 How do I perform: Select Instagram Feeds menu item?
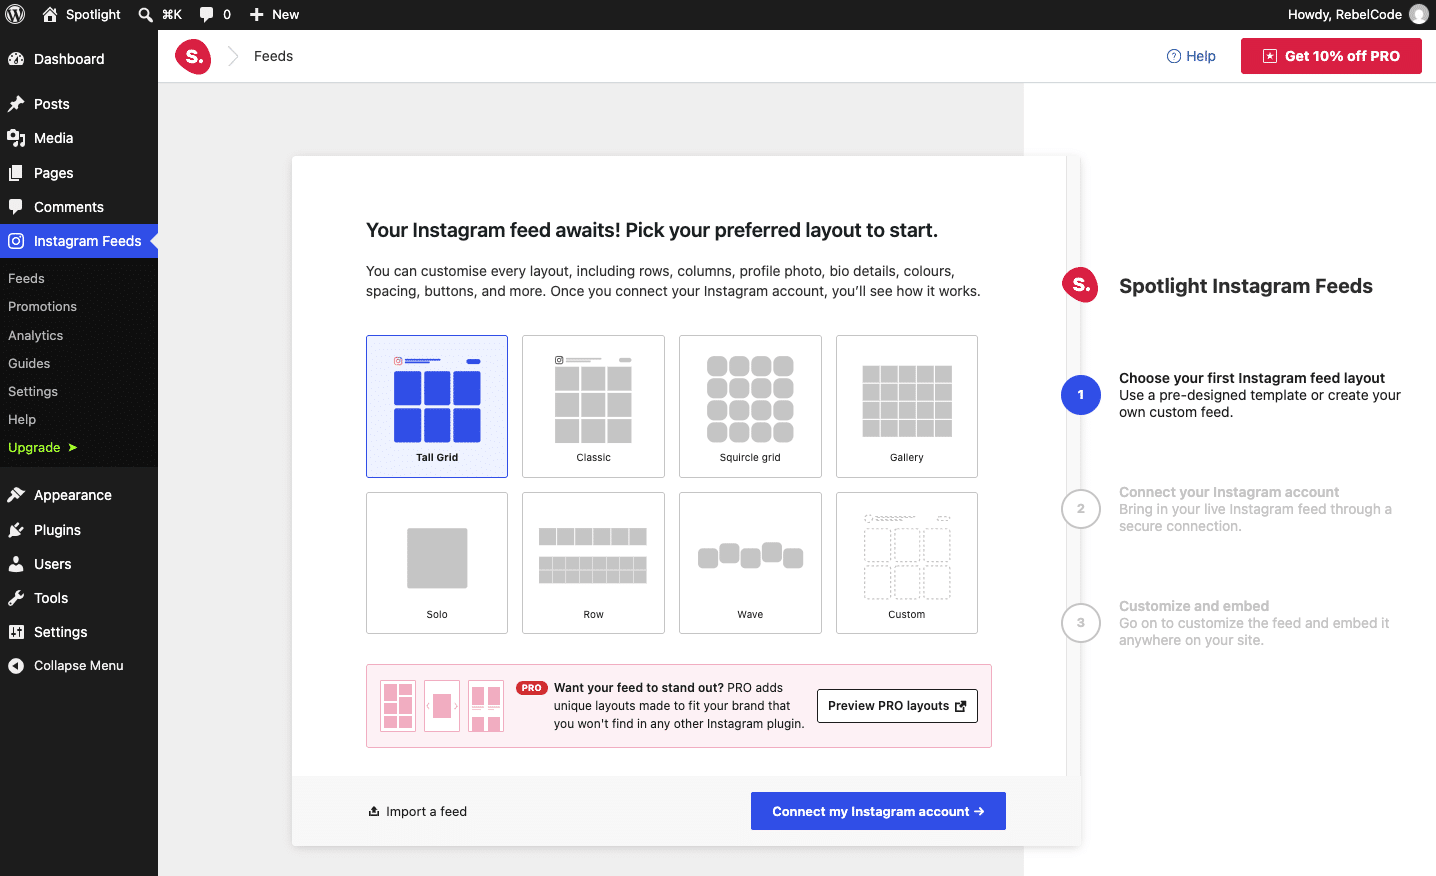click(79, 241)
